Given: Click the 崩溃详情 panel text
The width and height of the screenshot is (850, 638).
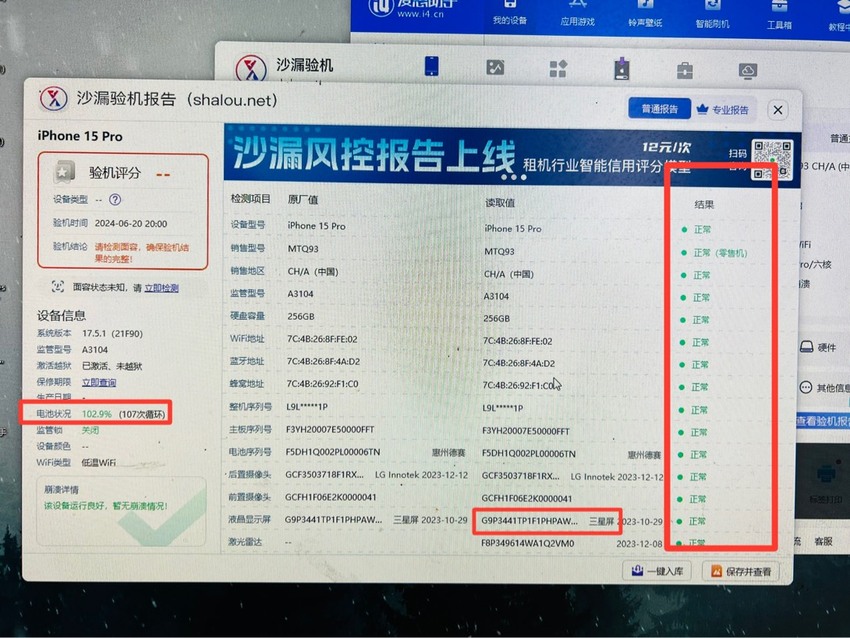Looking at the screenshot, I should click(106, 506).
